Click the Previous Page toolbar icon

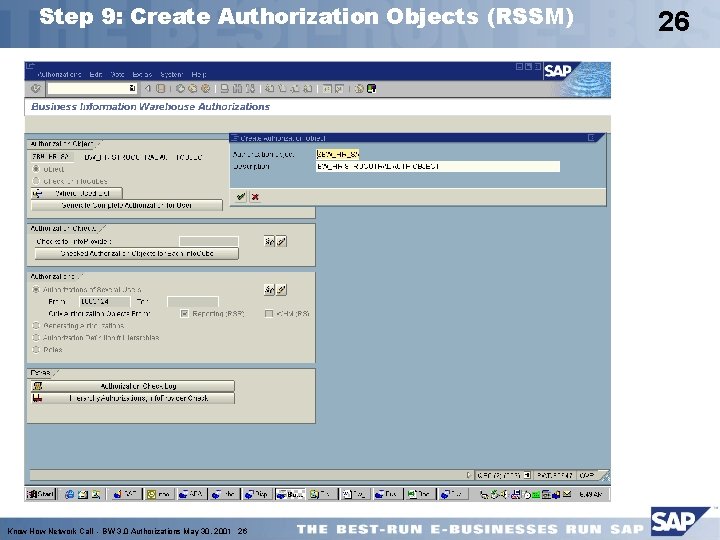[x=282, y=89]
